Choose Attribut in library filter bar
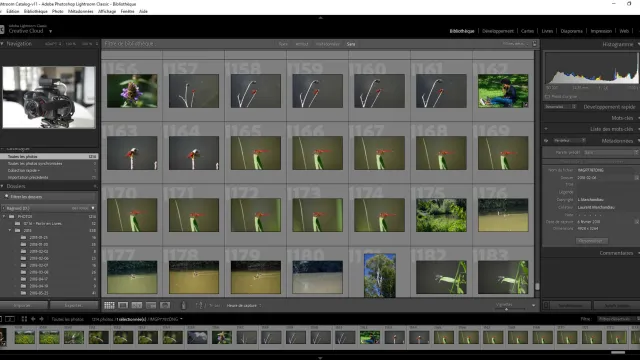This screenshot has height=360, width=640. coord(302,44)
